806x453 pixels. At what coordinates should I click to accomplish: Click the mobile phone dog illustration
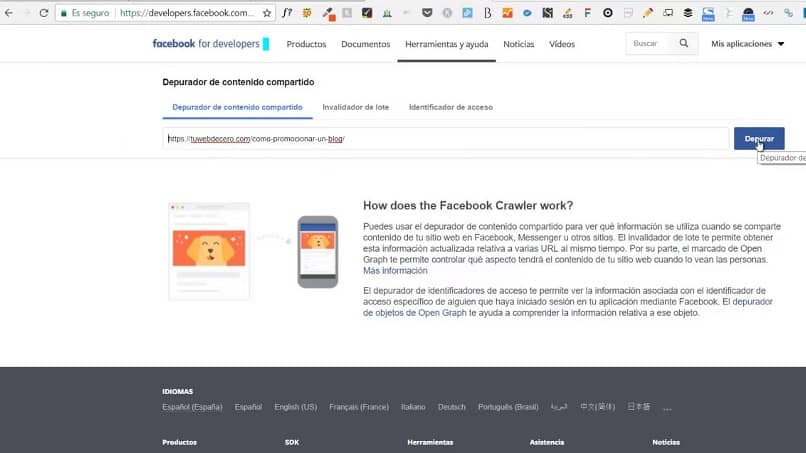click(x=318, y=252)
